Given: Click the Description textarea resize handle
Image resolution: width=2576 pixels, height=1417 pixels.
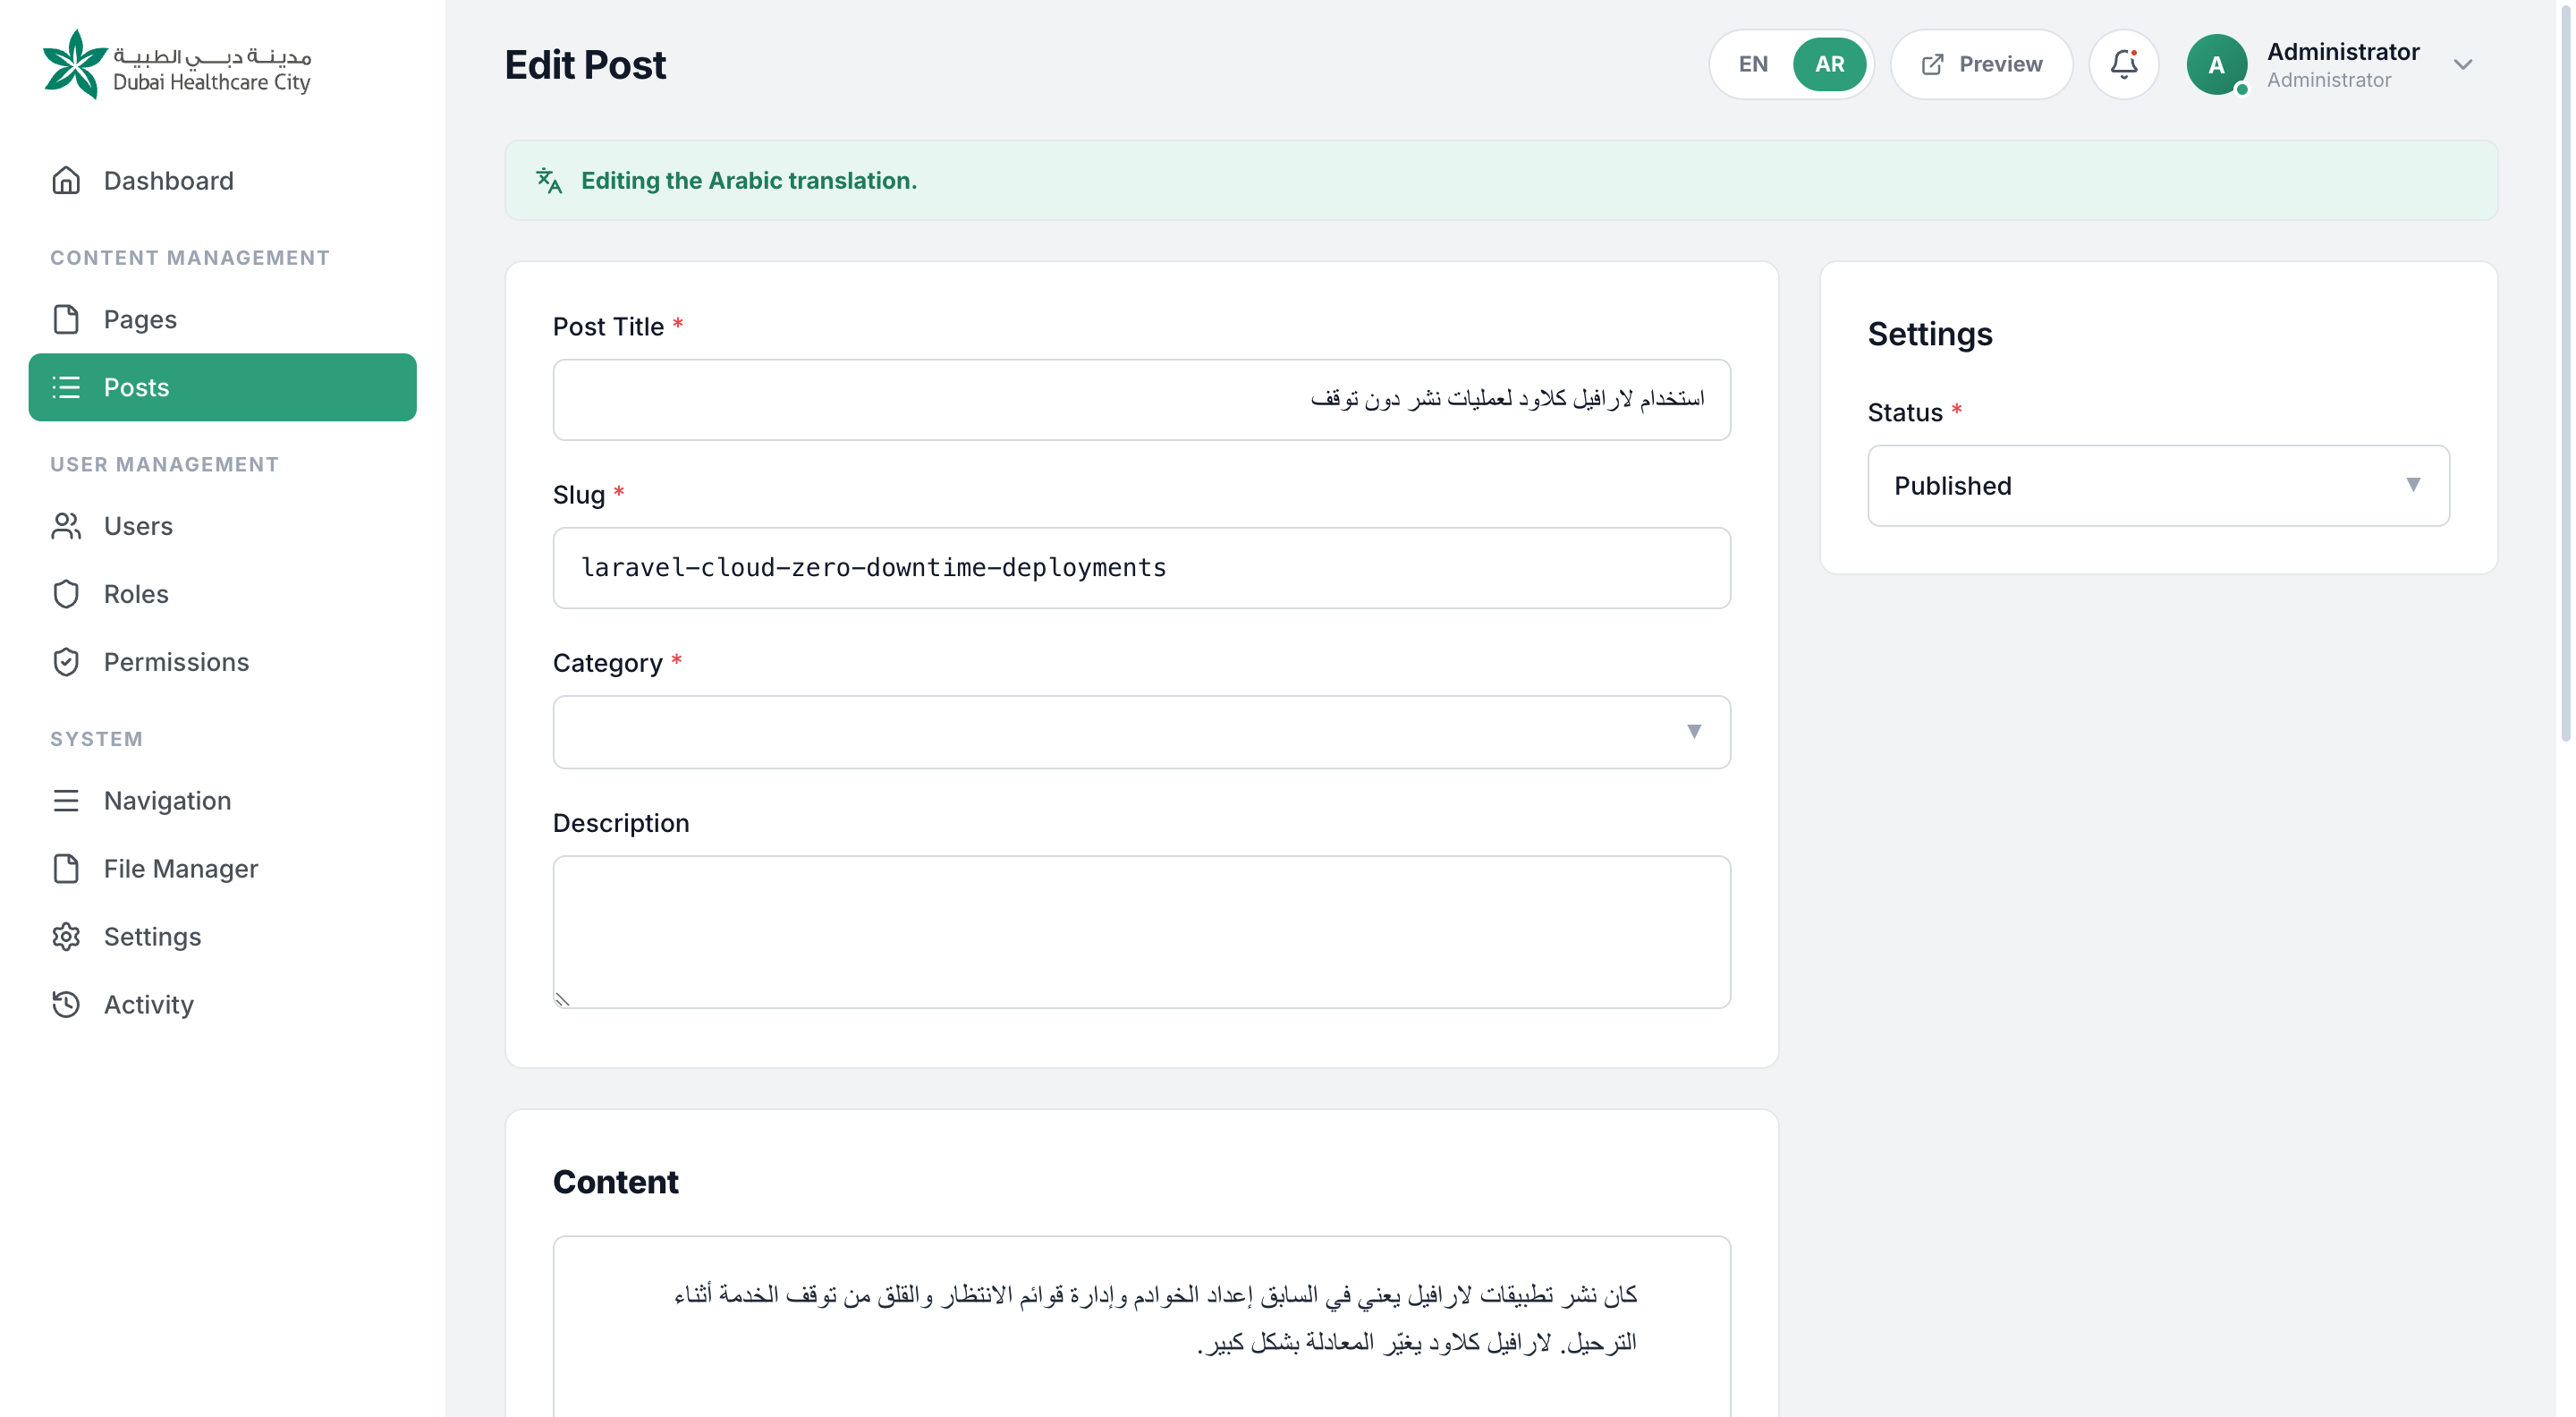Looking at the screenshot, I should click(562, 999).
